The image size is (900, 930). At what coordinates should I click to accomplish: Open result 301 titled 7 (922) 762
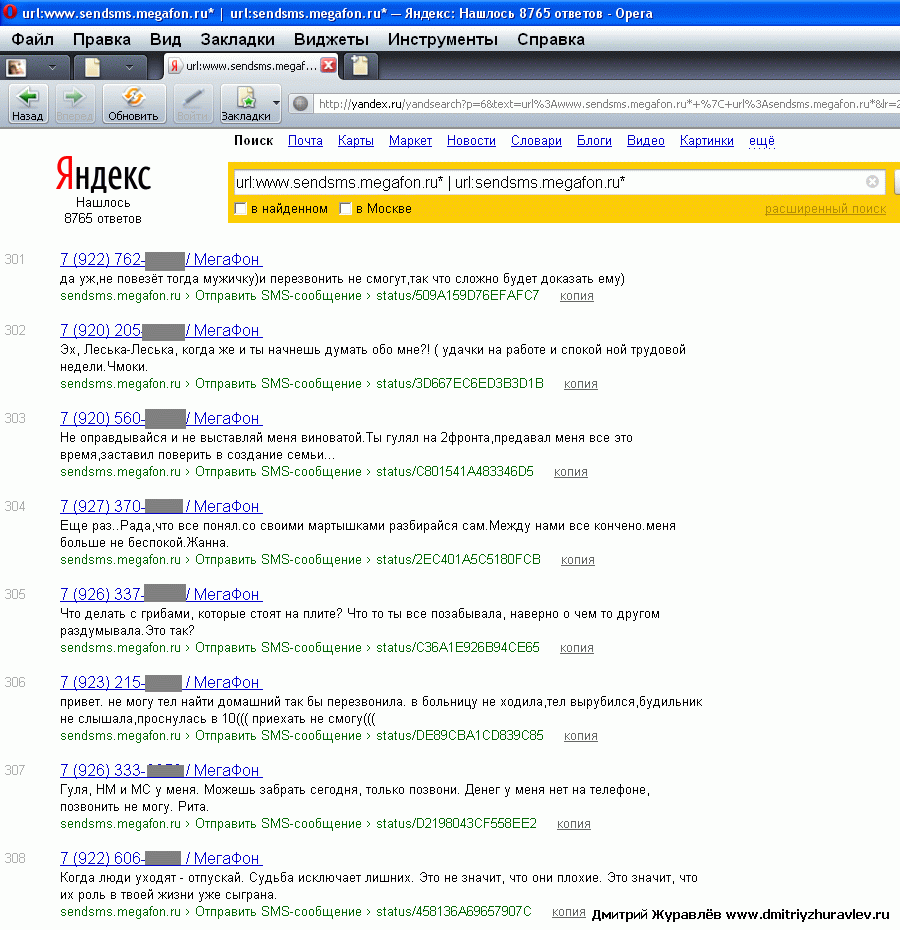tap(161, 259)
